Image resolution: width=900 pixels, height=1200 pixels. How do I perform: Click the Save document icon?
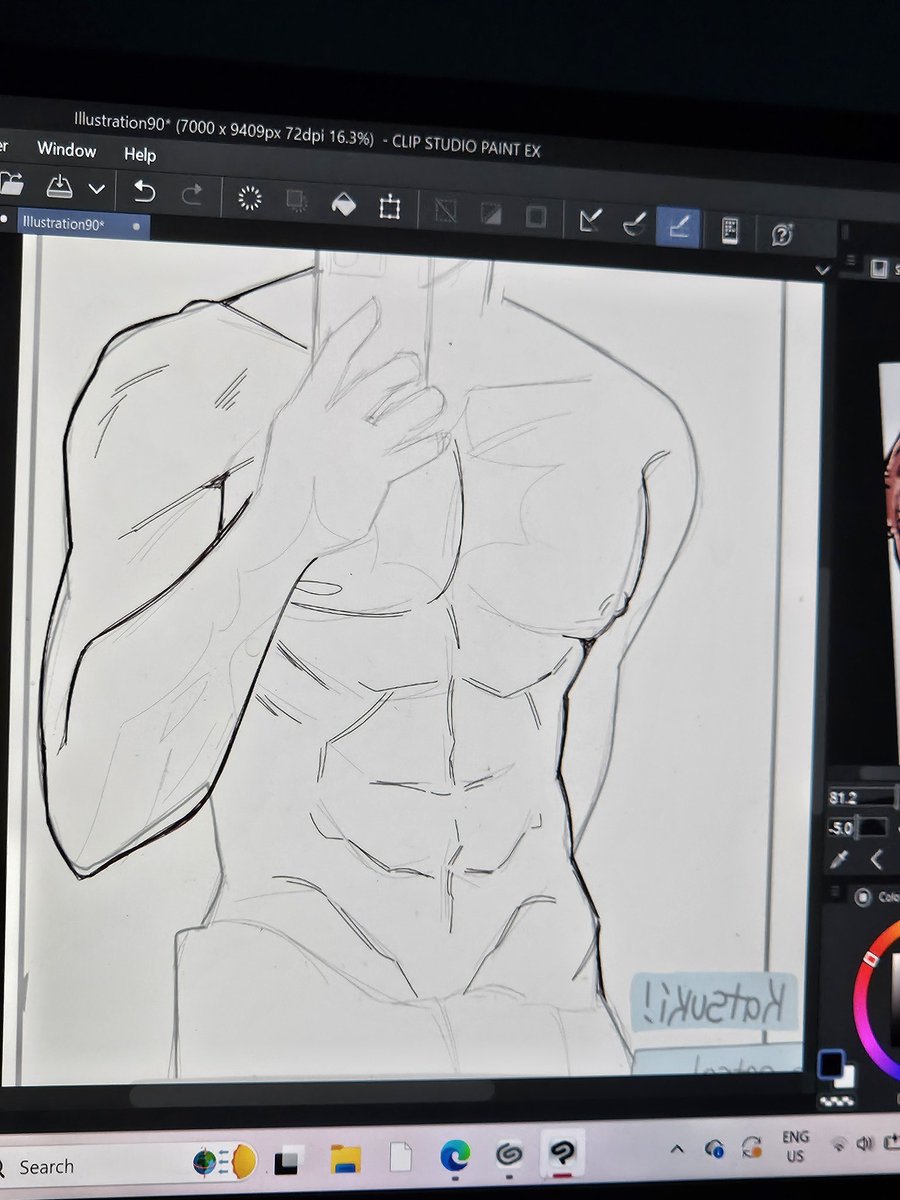pos(60,187)
